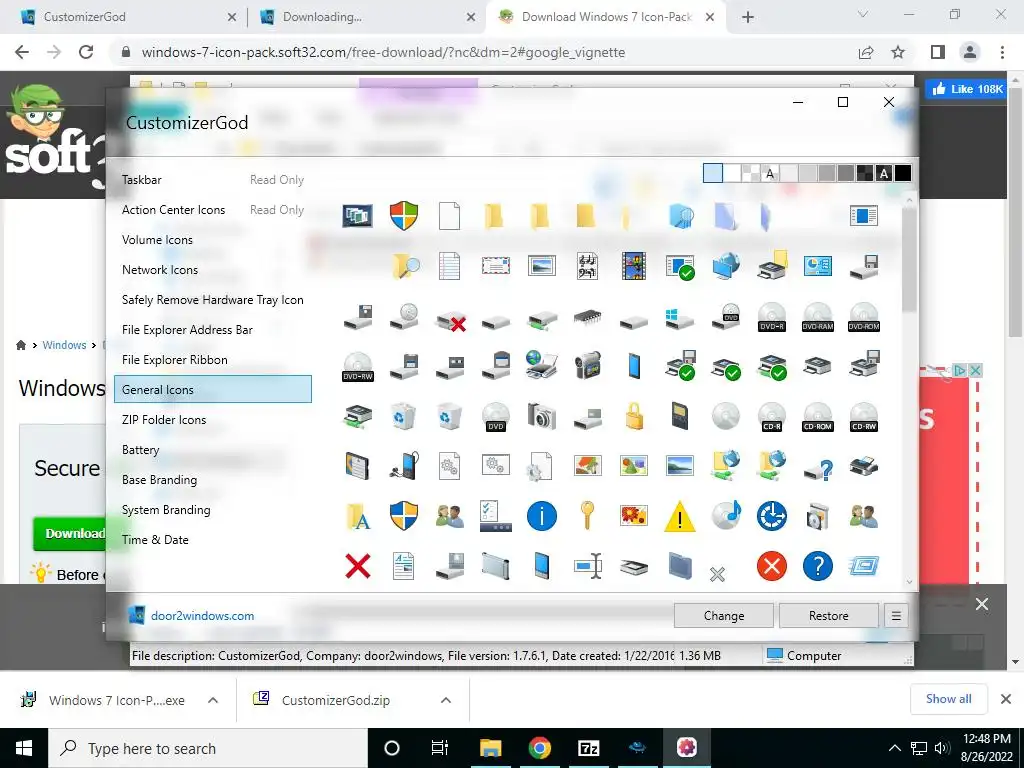
Task: Choose the memory chip icon
Action: [587, 317]
